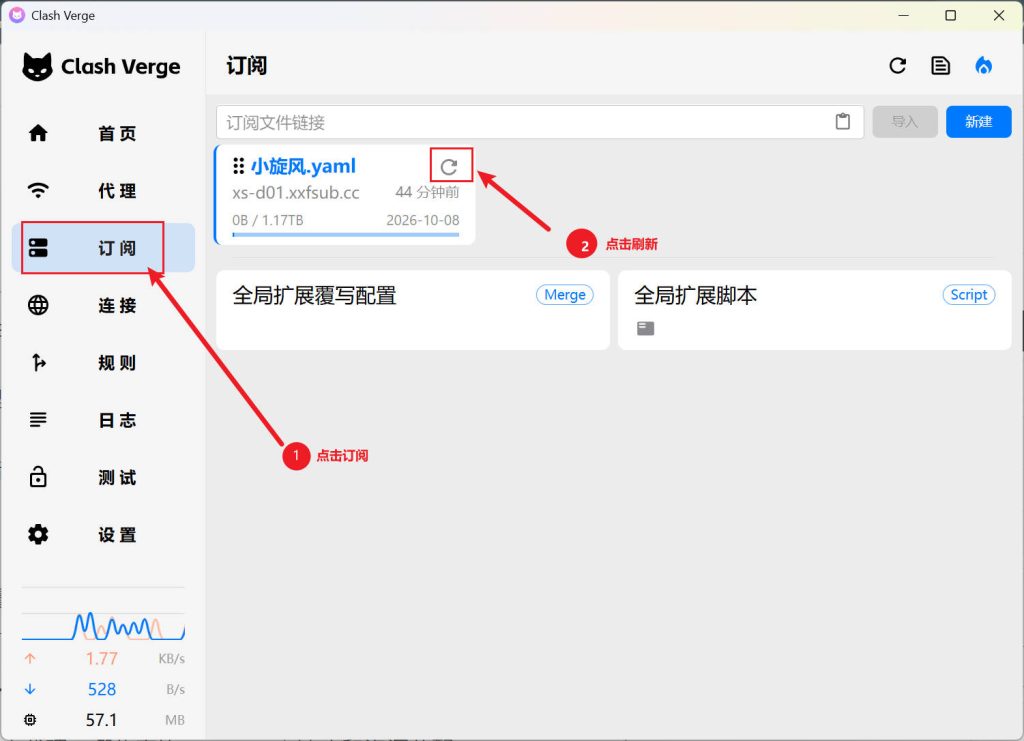This screenshot has width=1024, height=741.
Task: Open the 首页 home page
Action: pos(103,134)
